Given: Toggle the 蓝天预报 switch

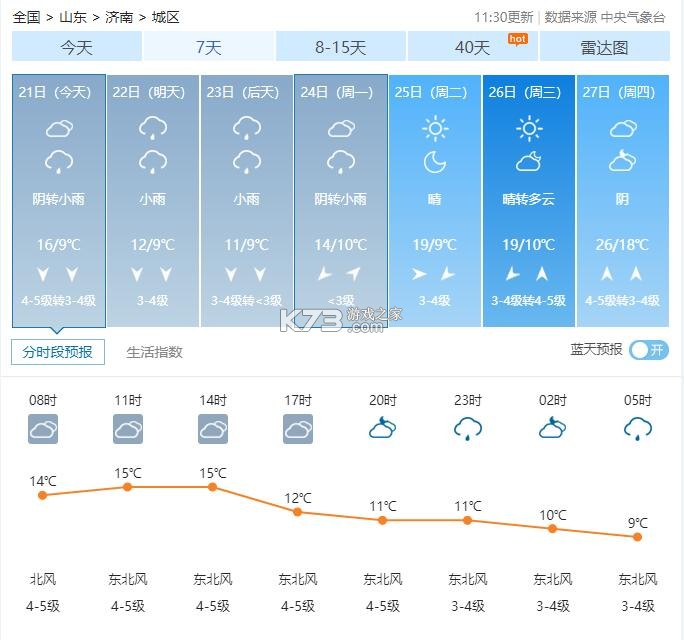Looking at the screenshot, I should [649, 350].
